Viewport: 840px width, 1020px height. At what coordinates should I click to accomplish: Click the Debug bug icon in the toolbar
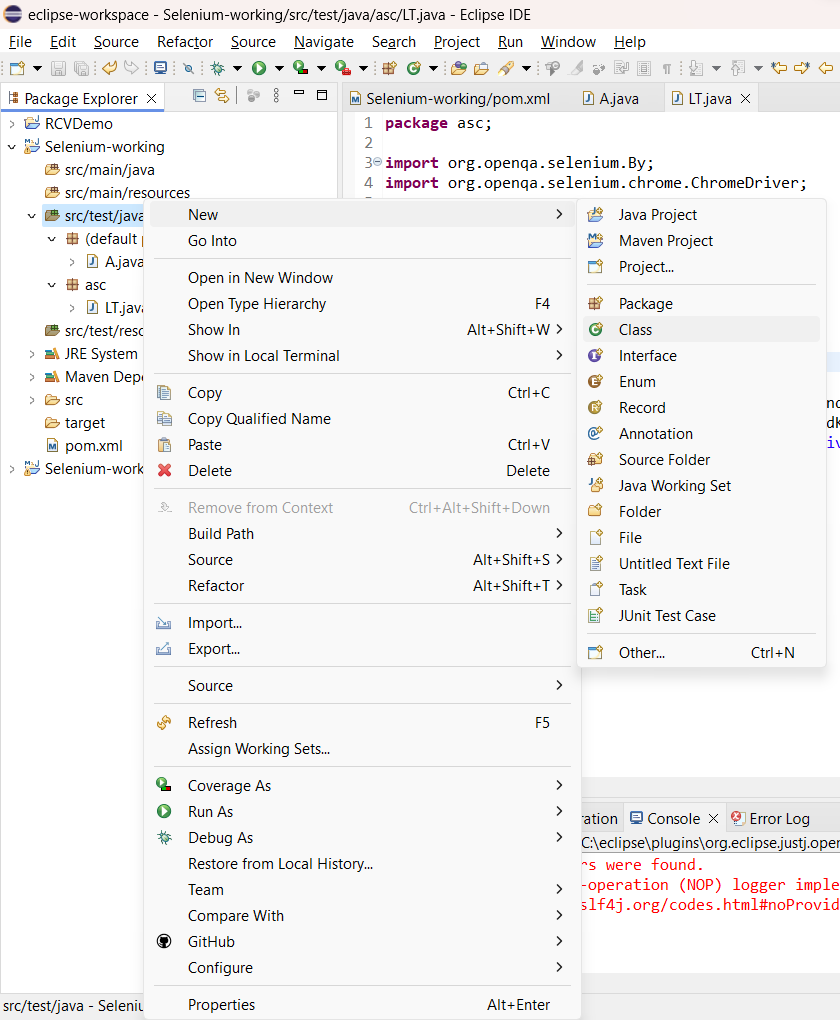[x=217, y=68]
